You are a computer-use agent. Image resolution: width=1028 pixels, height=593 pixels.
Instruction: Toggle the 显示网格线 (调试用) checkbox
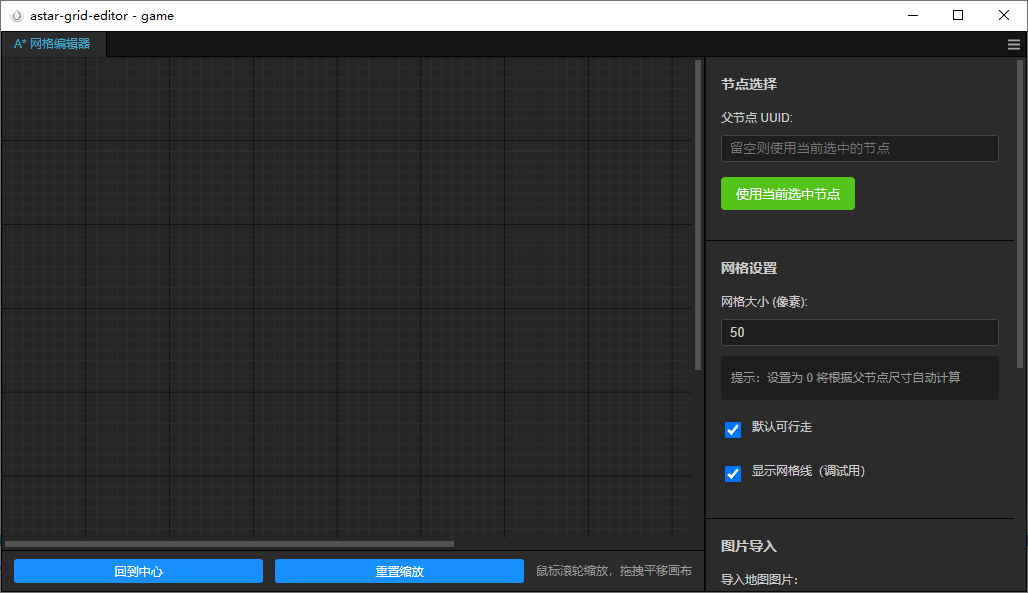click(x=733, y=474)
